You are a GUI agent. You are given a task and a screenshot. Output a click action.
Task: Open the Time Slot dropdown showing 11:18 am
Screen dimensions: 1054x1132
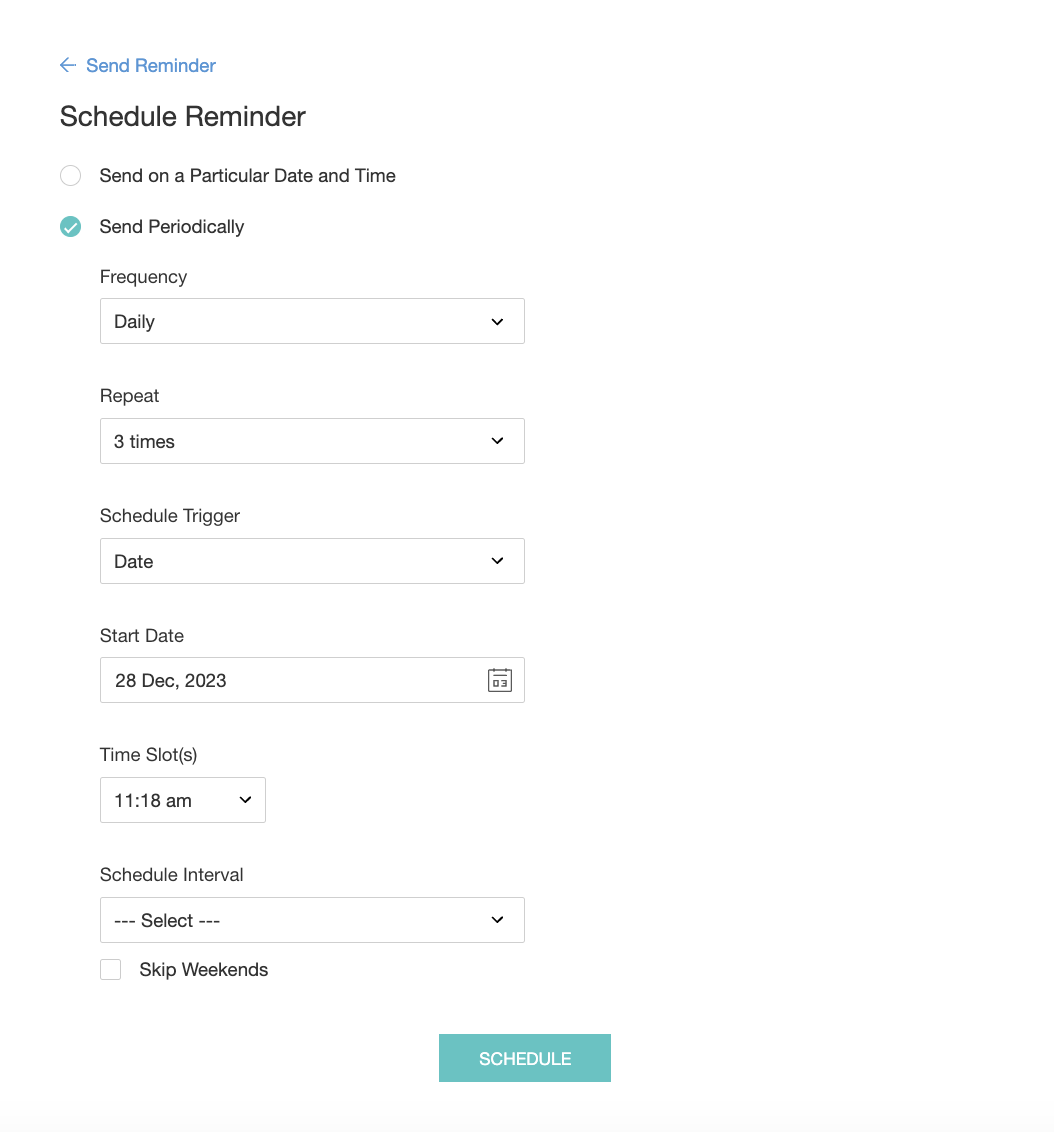[x=170, y=800]
